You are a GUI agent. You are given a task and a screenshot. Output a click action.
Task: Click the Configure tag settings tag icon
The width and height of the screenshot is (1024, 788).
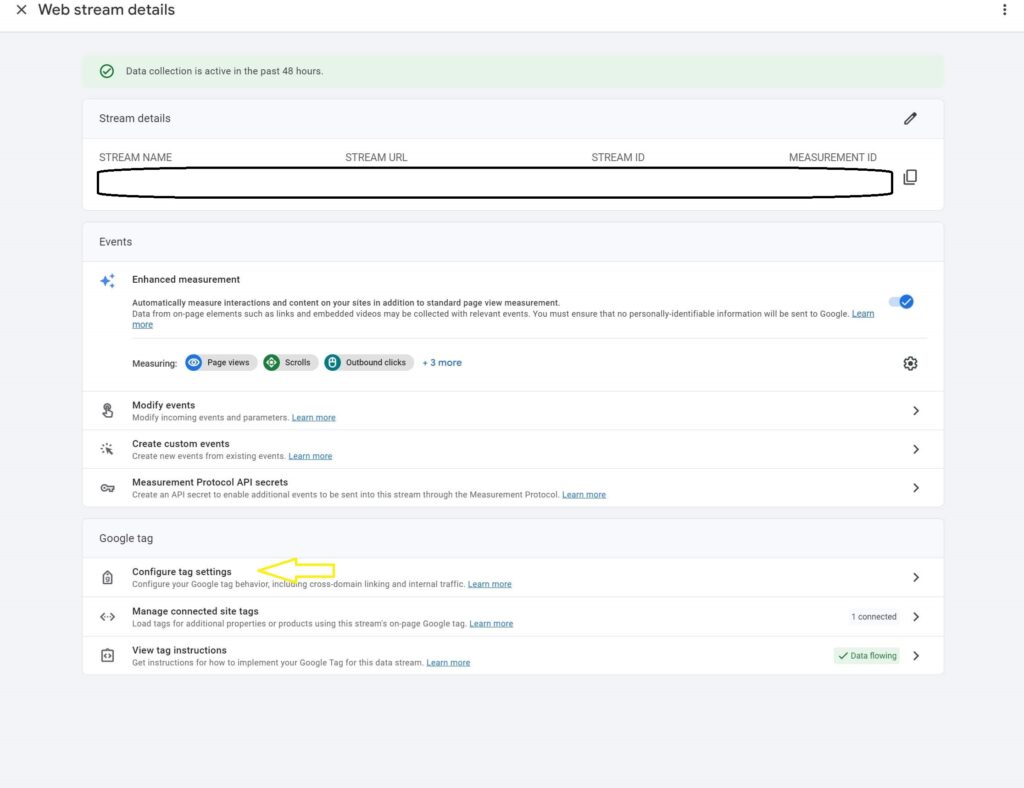point(108,577)
